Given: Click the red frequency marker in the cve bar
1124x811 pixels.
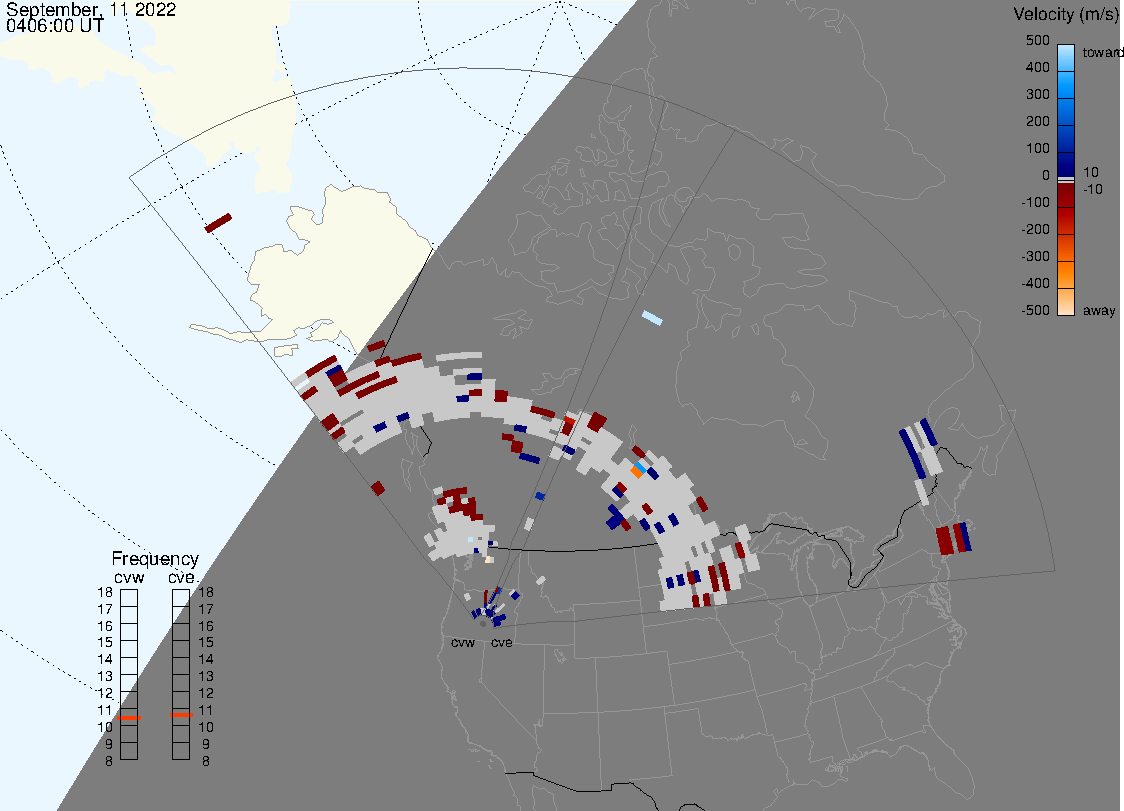Looking at the screenshot, I should 181,715.
